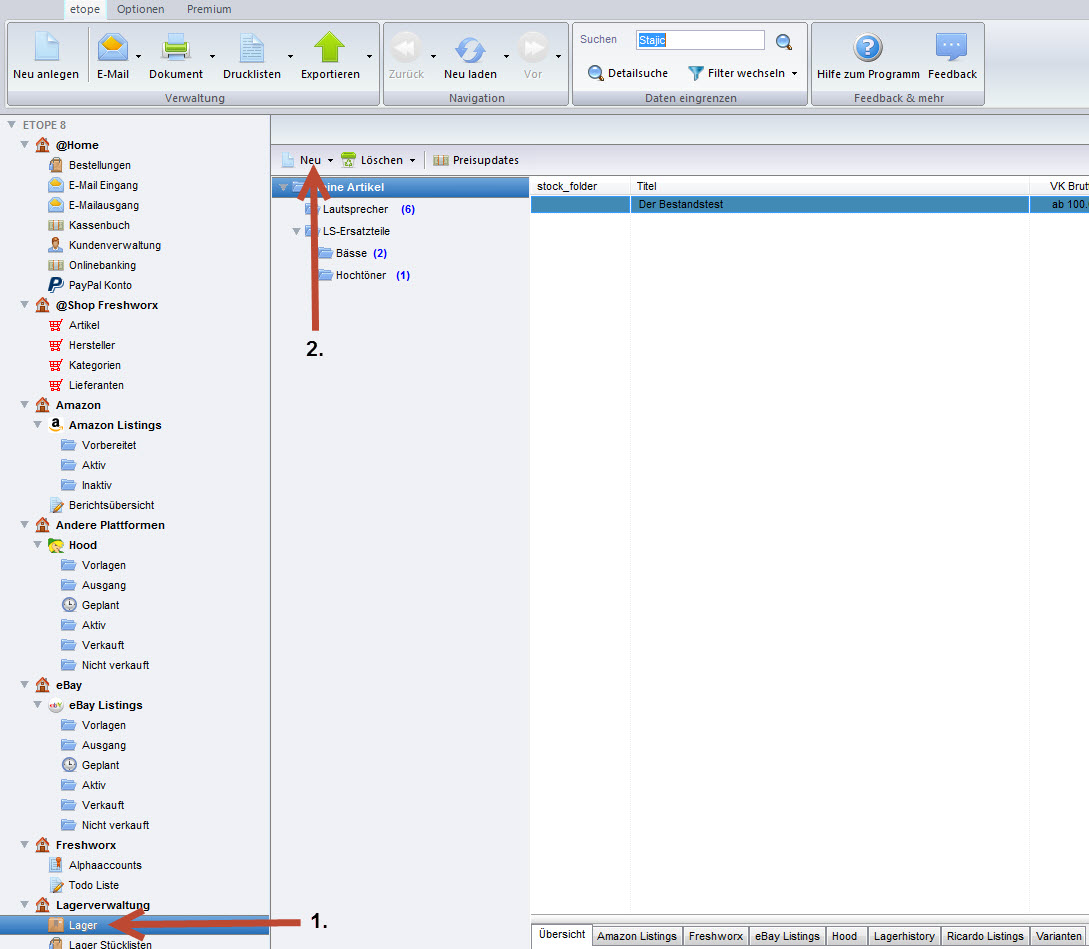
Task: Switch to the Optionen ribbon tab
Action: pos(140,9)
